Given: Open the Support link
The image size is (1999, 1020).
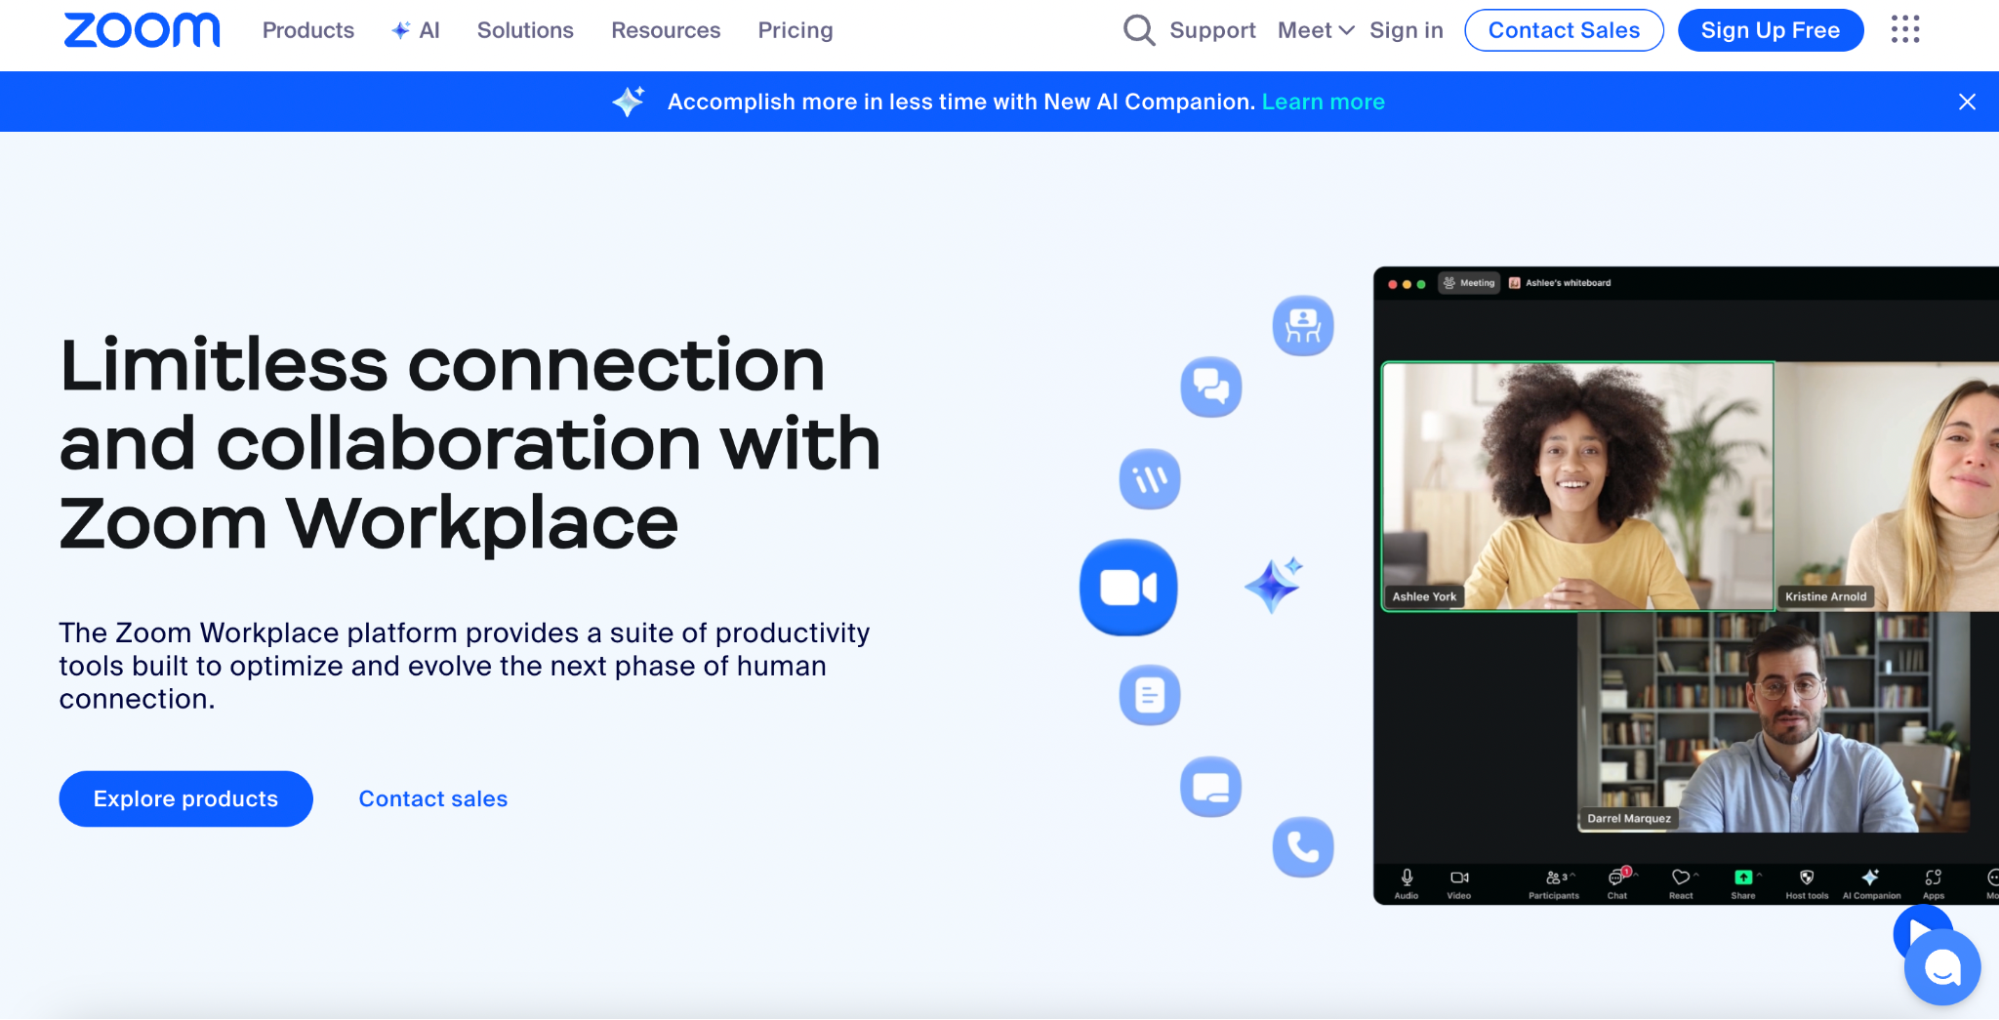Looking at the screenshot, I should pos(1212,30).
